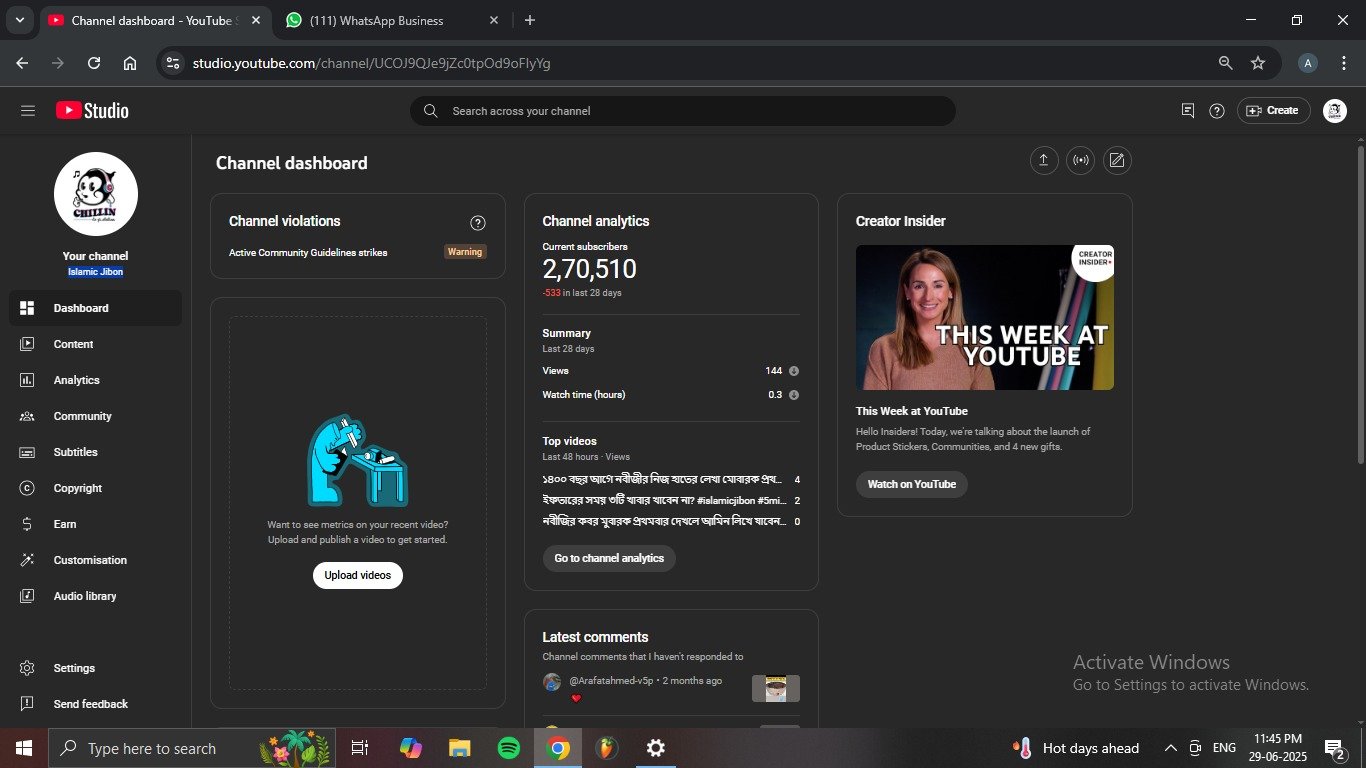
Task: Click the Task View taskbar icon
Action: tap(360, 748)
